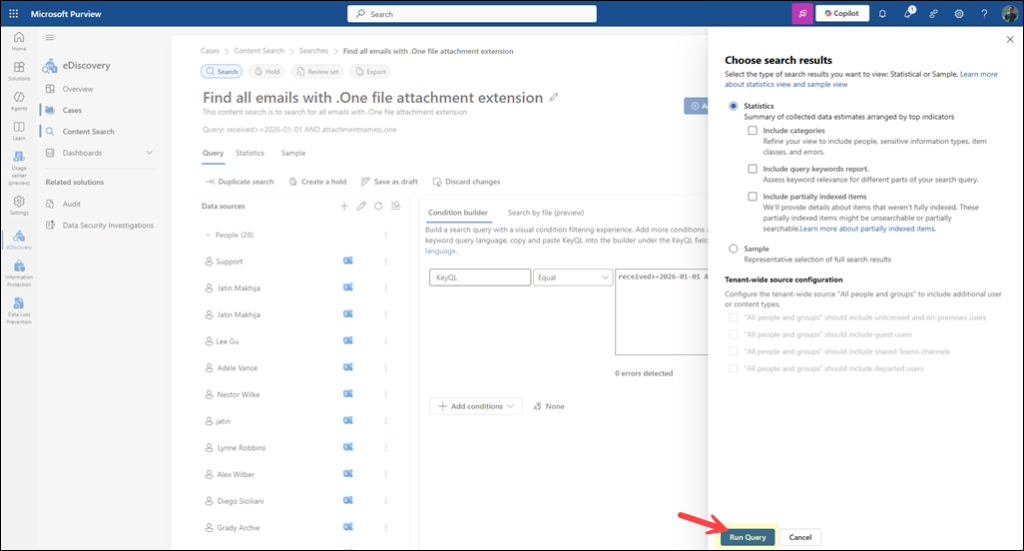Open Agents in the left rail
1024x551 pixels.
[19, 101]
